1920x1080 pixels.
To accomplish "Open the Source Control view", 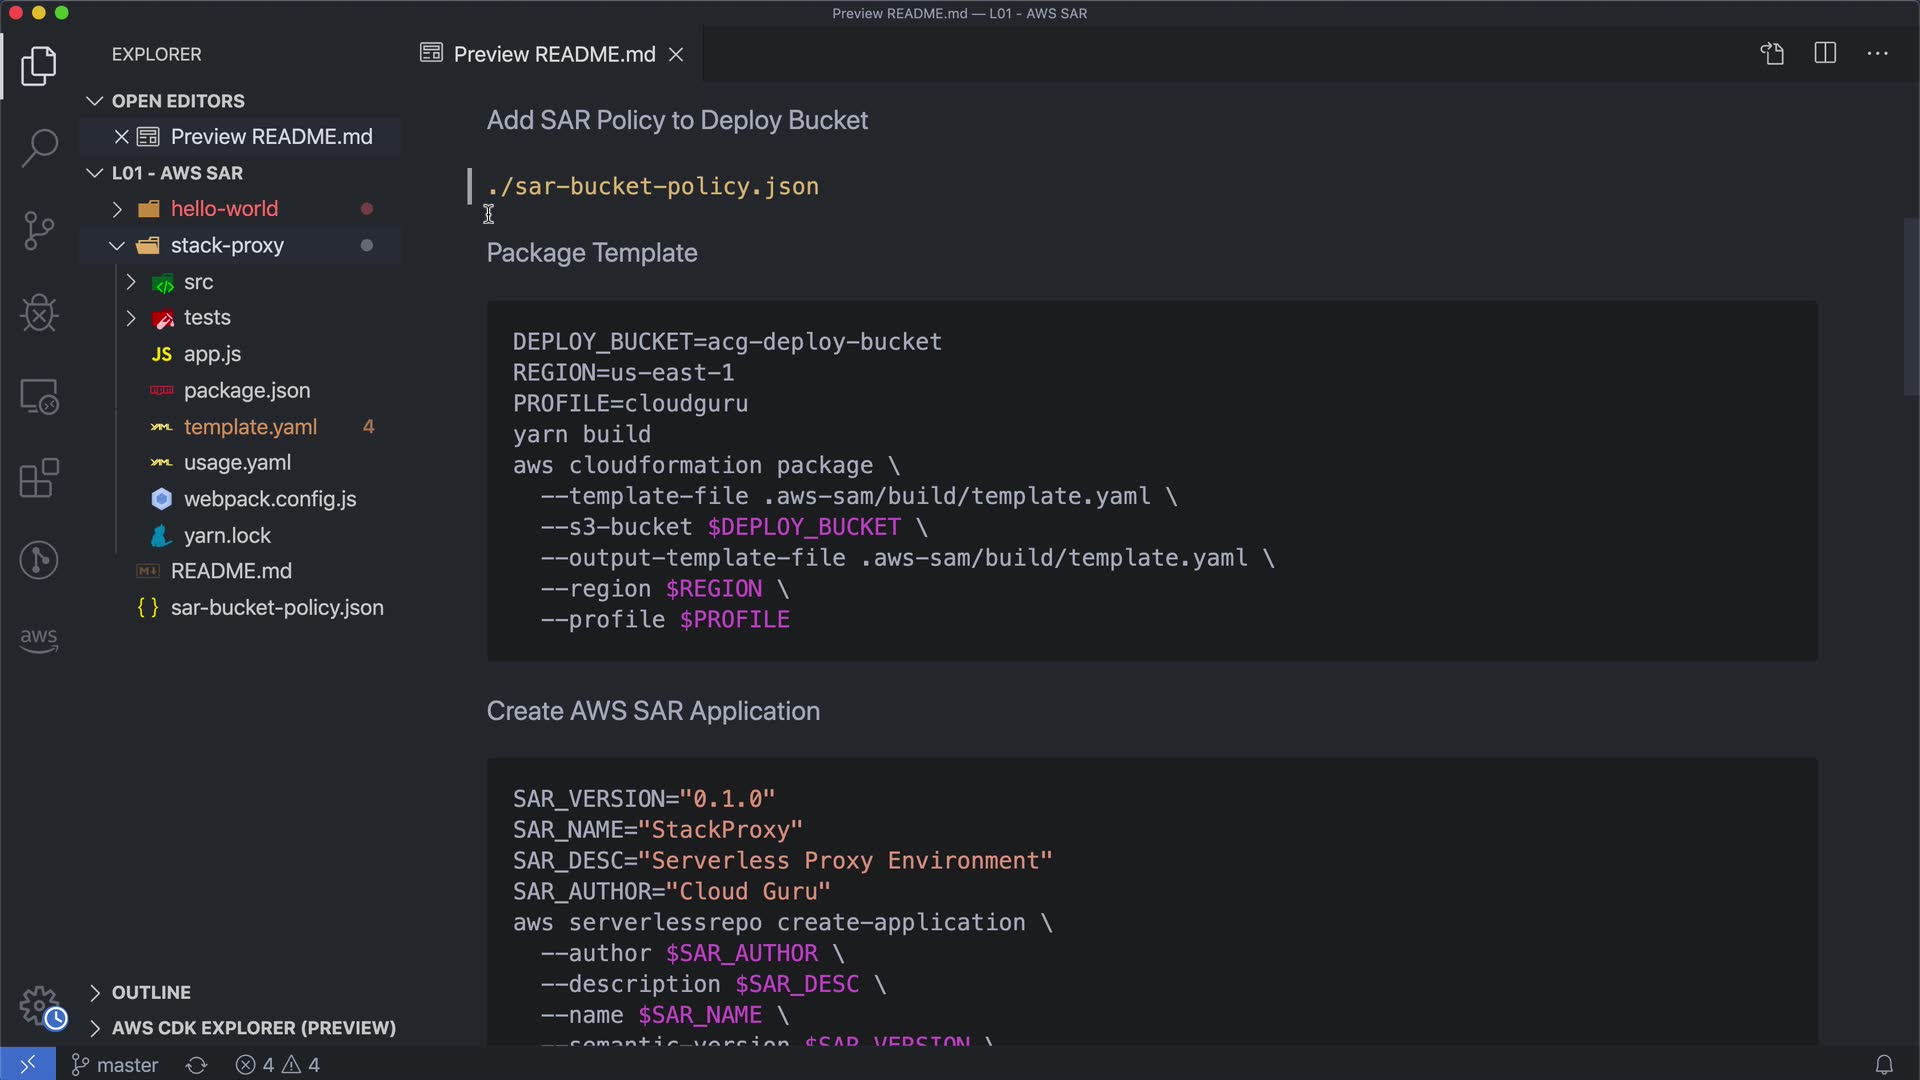I will pos(39,231).
